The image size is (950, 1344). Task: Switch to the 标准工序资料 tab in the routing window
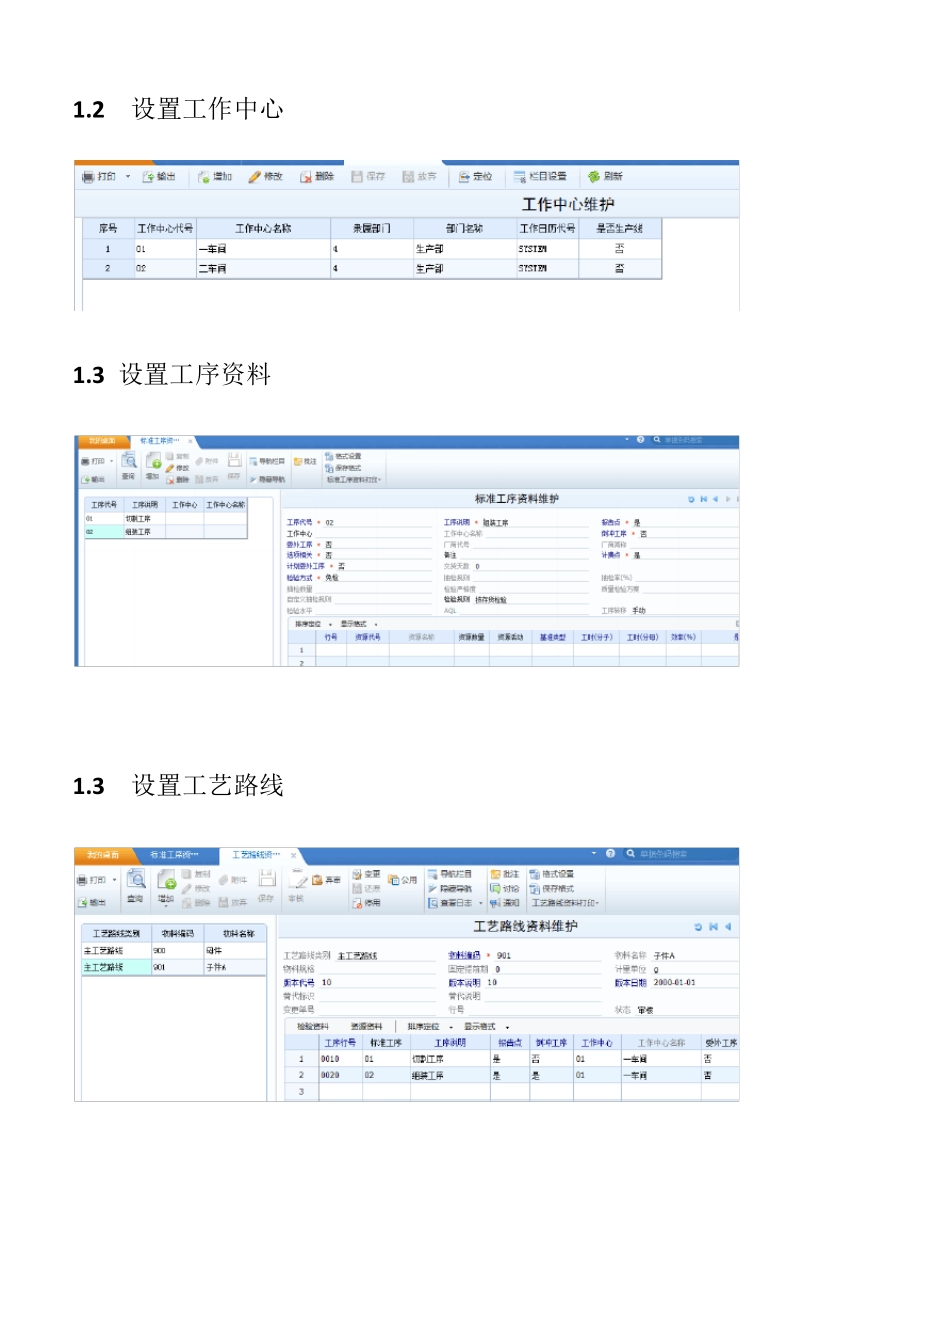click(174, 854)
